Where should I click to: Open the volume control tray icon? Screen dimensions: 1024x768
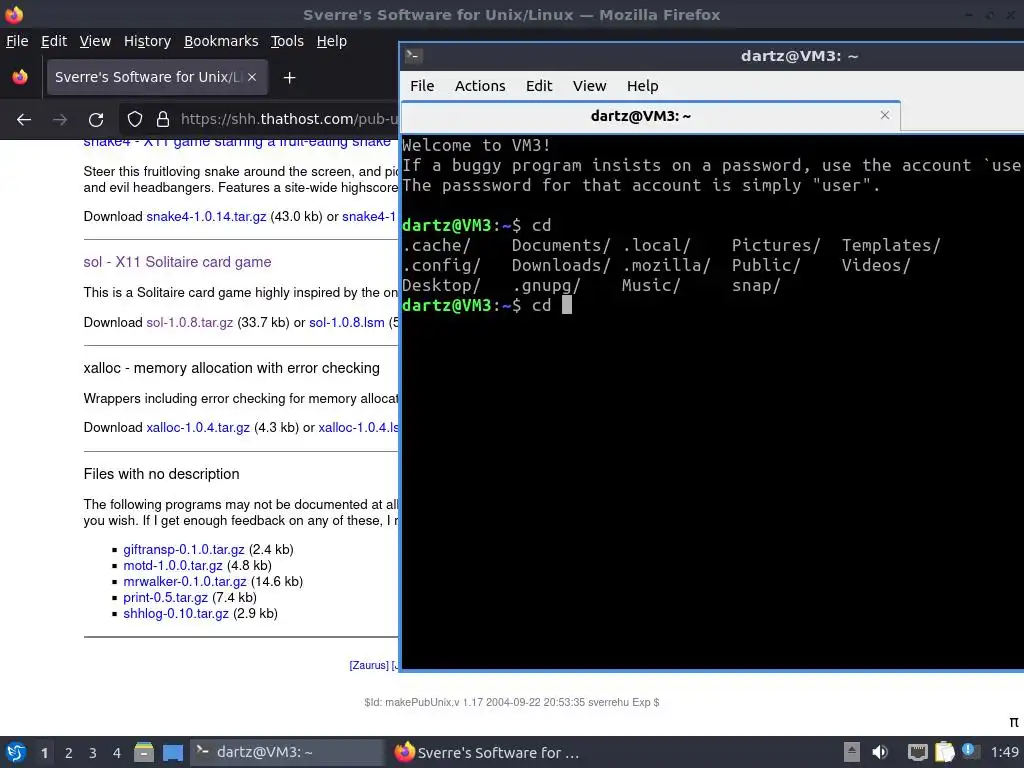[880, 752]
